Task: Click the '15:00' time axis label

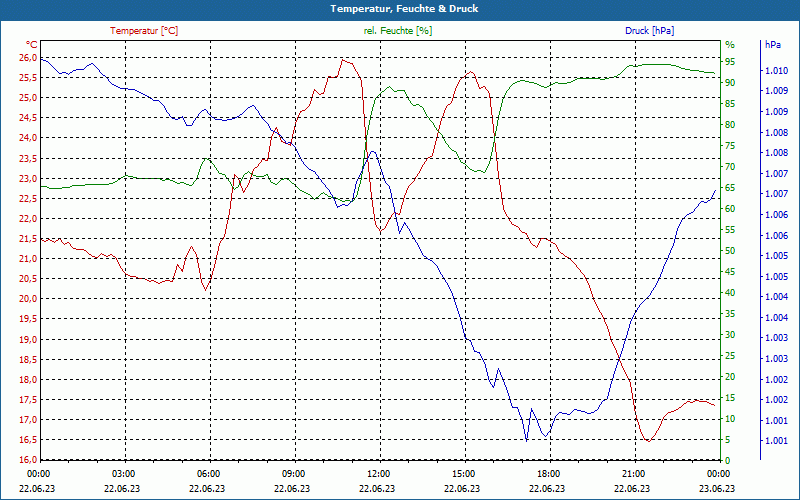Action: (463, 474)
